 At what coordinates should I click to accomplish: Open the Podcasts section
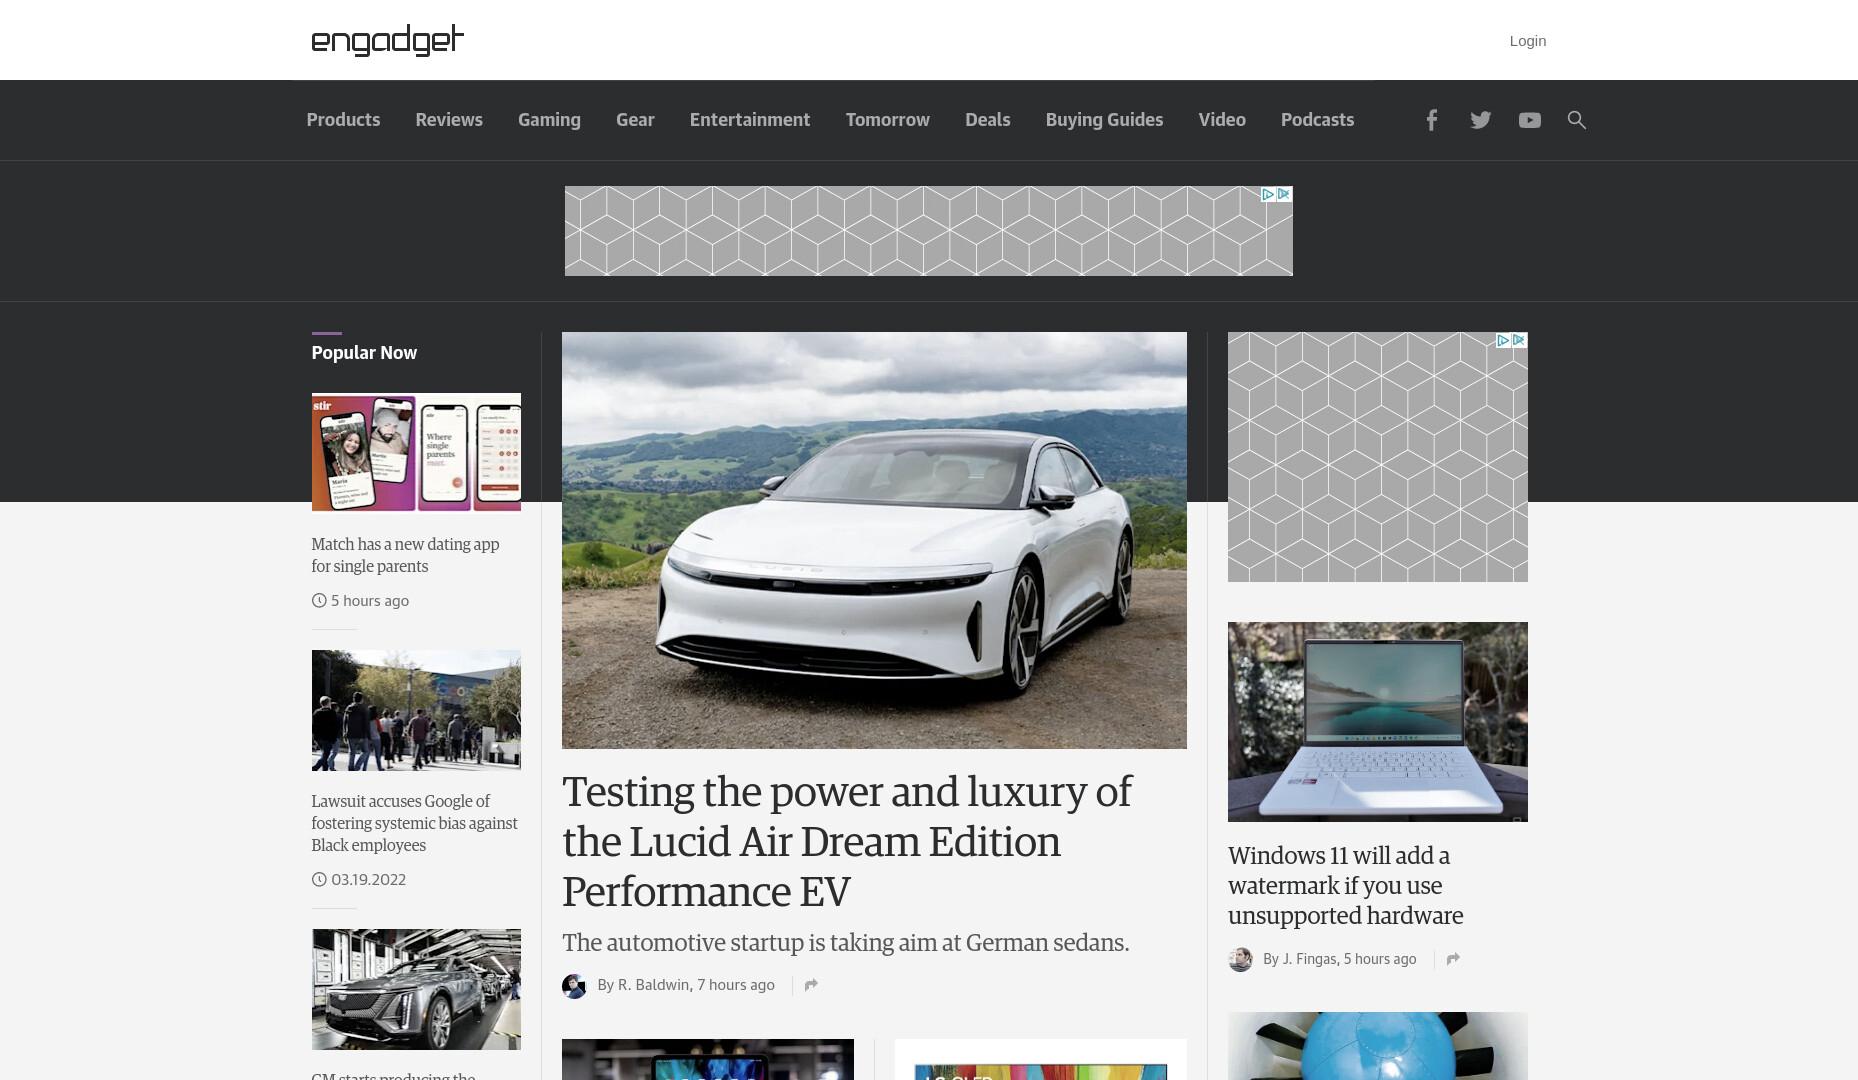click(1317, 120)
